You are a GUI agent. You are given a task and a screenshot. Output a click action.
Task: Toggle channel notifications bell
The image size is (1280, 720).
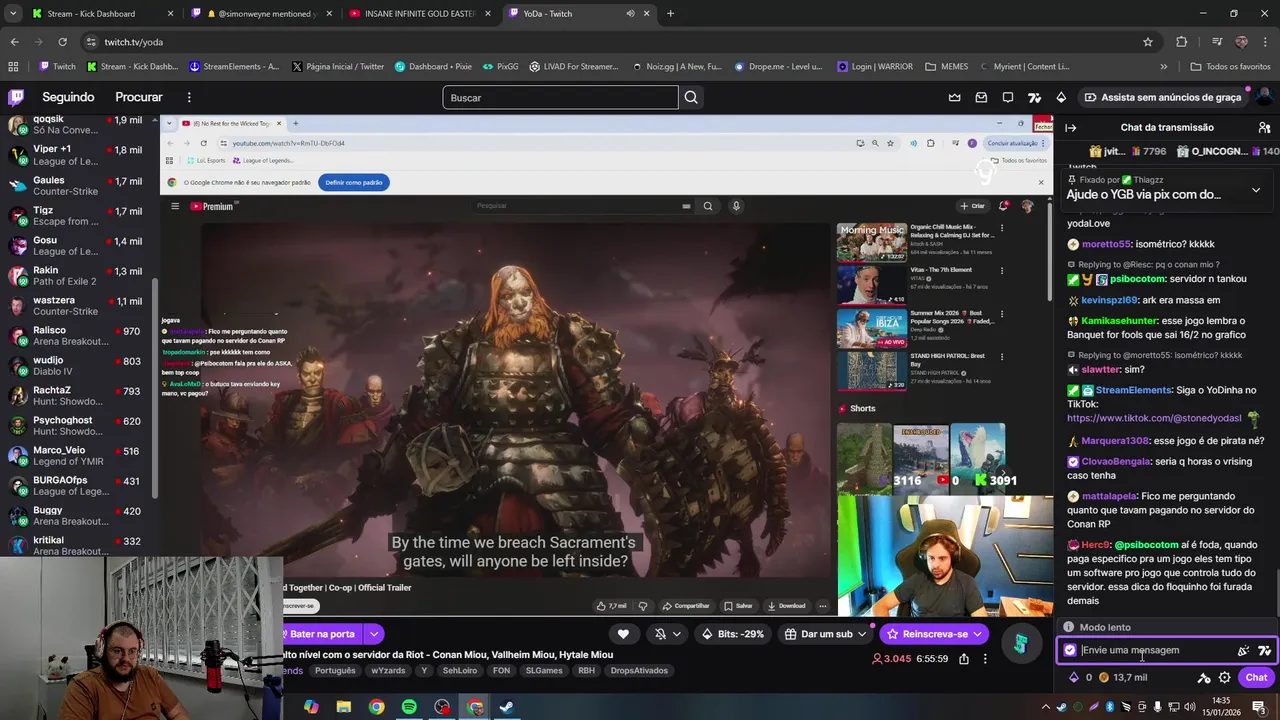tap(660, 634)
